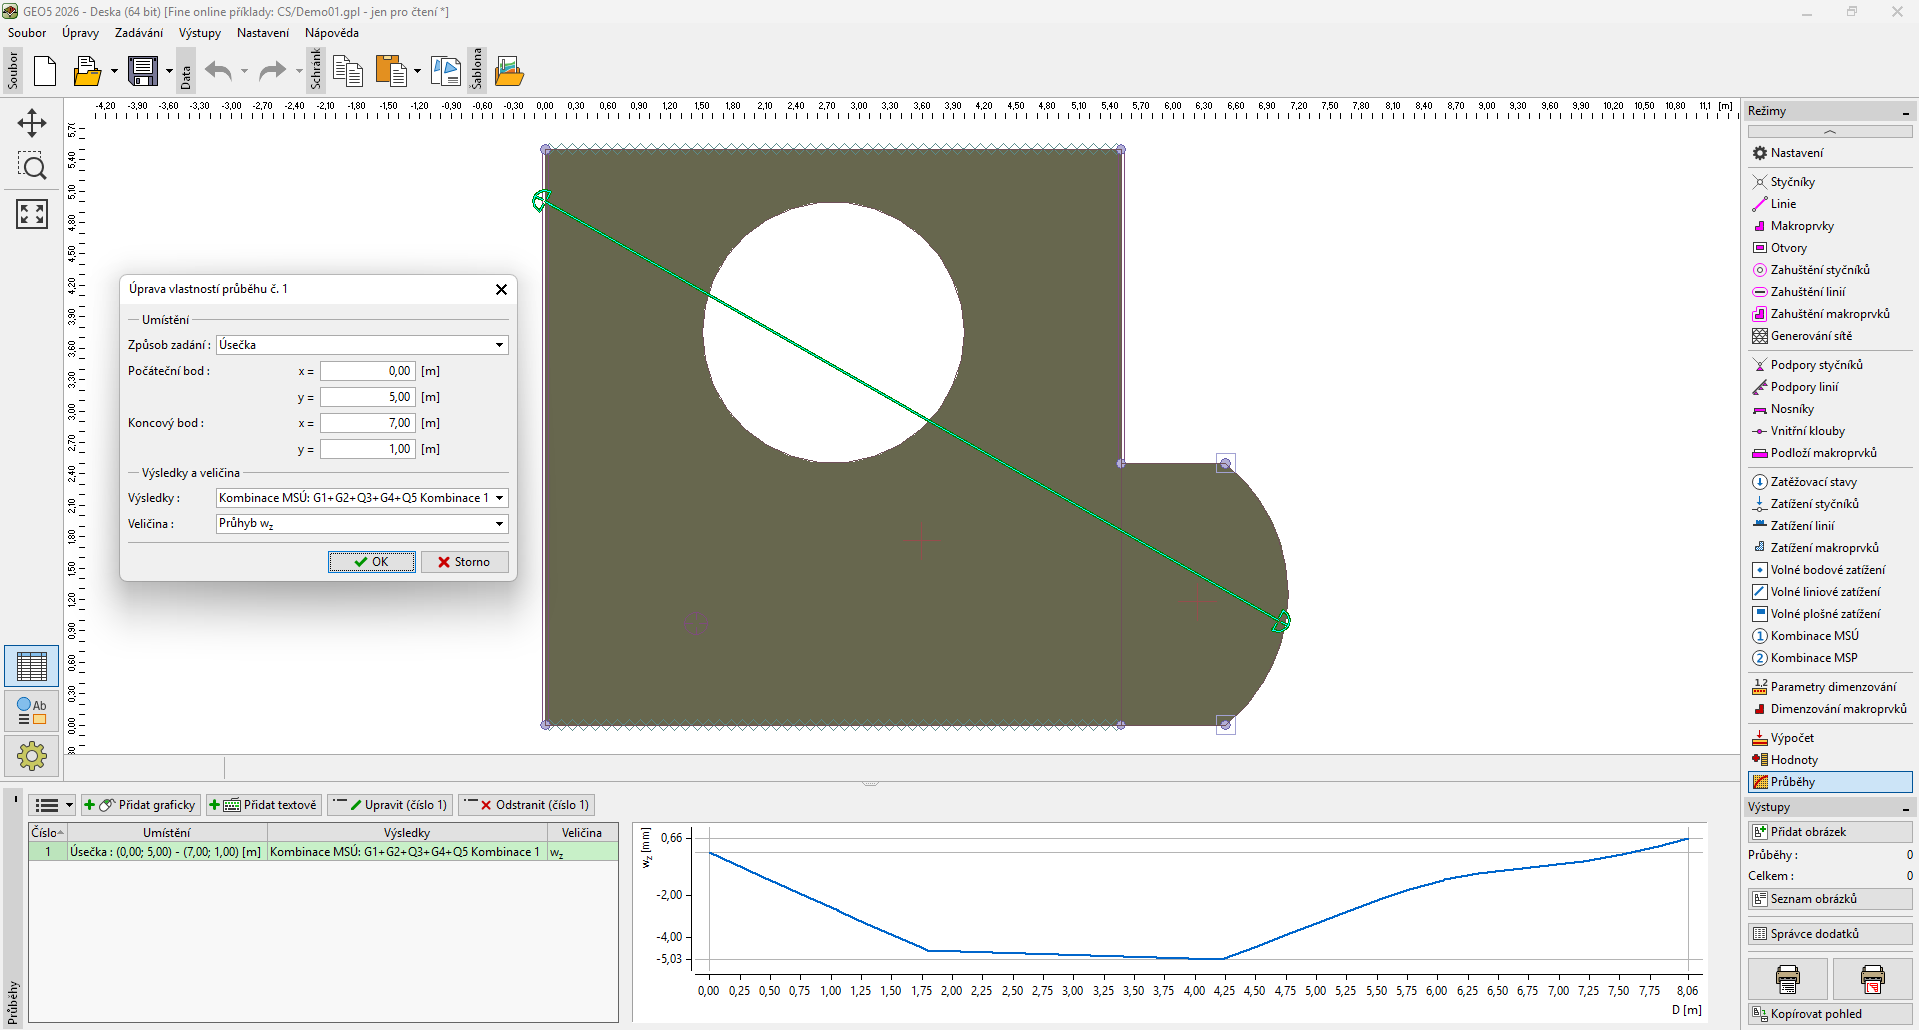1919x1030 pixels.
Task: Open the Výstupy menu
Action: point(200,33)
